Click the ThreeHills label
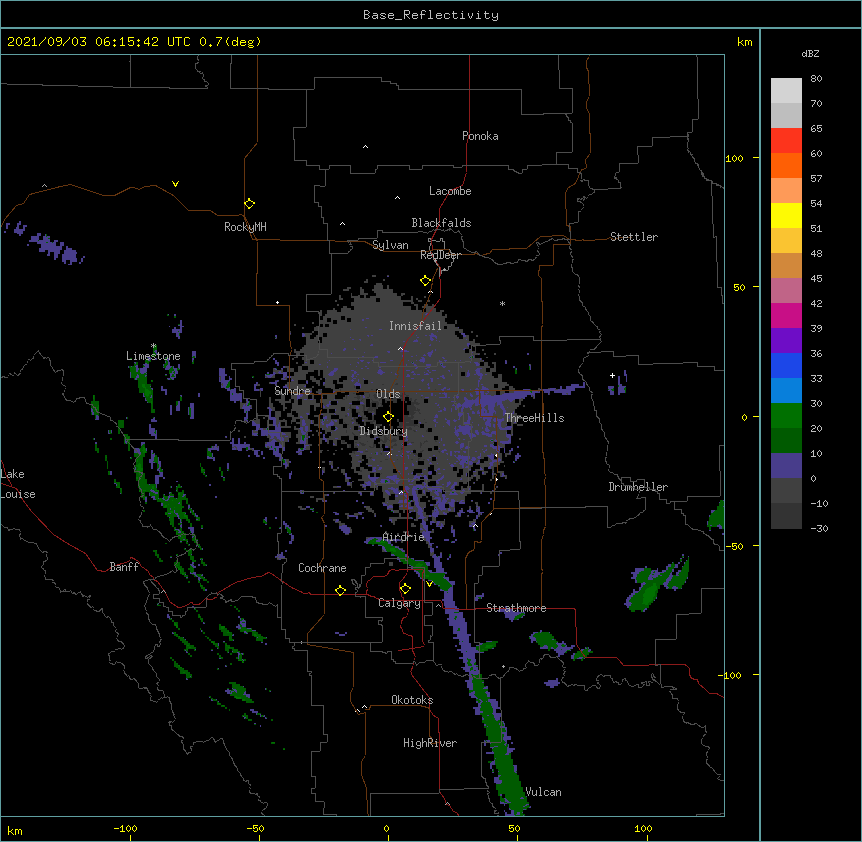The image size is (862, 842). (x=534, y=418)
